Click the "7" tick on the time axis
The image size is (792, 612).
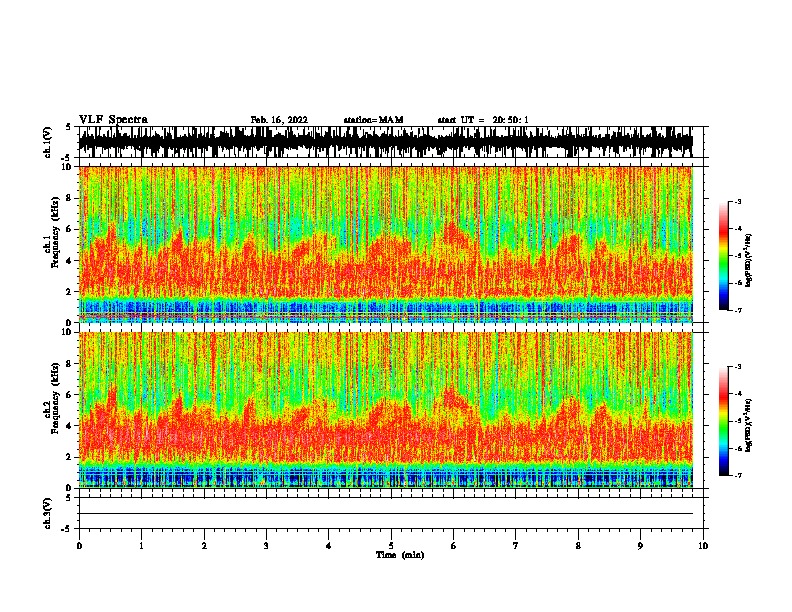coord(516,546)
